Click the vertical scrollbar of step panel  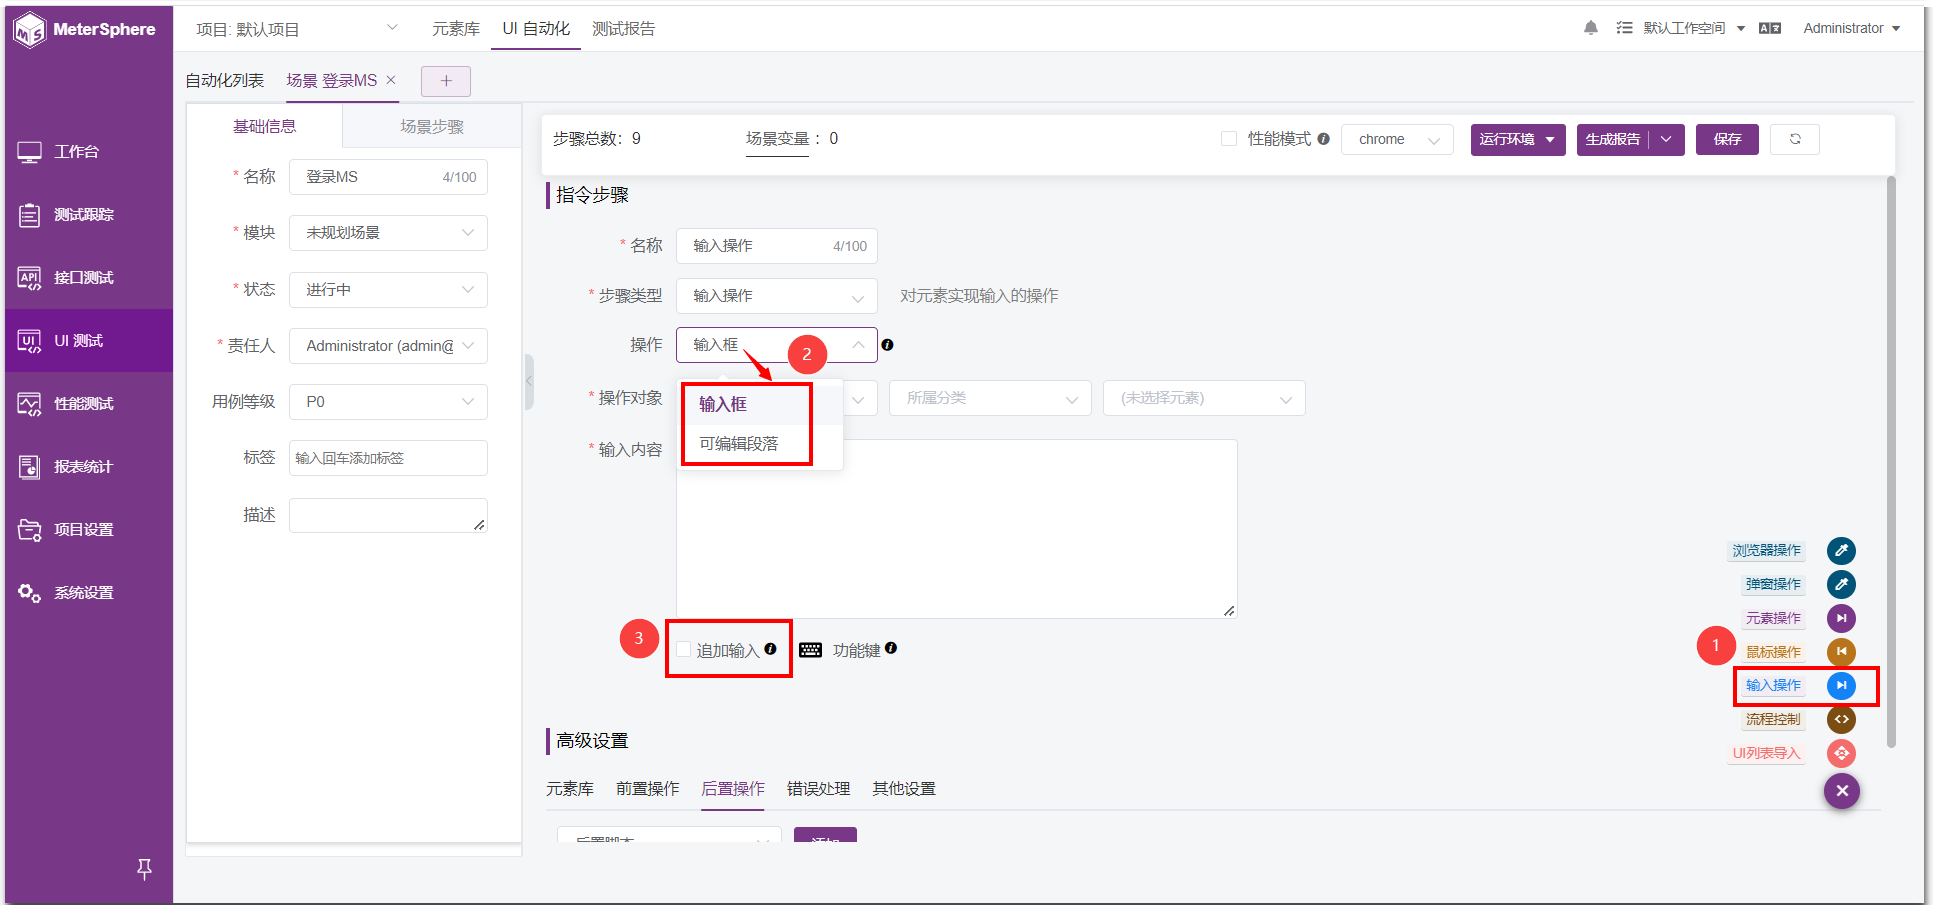[x=1890, y=461]
